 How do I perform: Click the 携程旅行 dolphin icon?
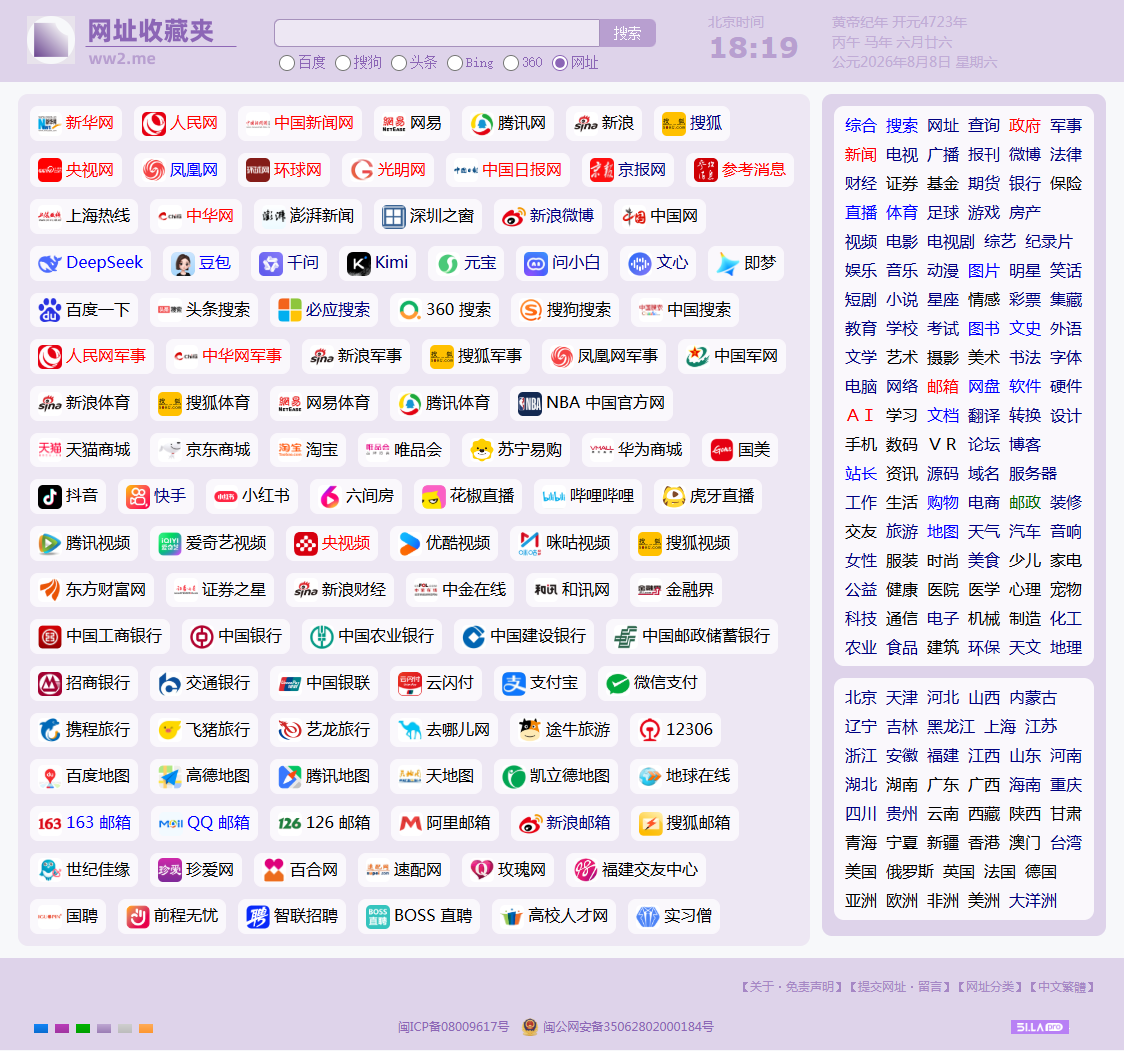pos(49,730)
